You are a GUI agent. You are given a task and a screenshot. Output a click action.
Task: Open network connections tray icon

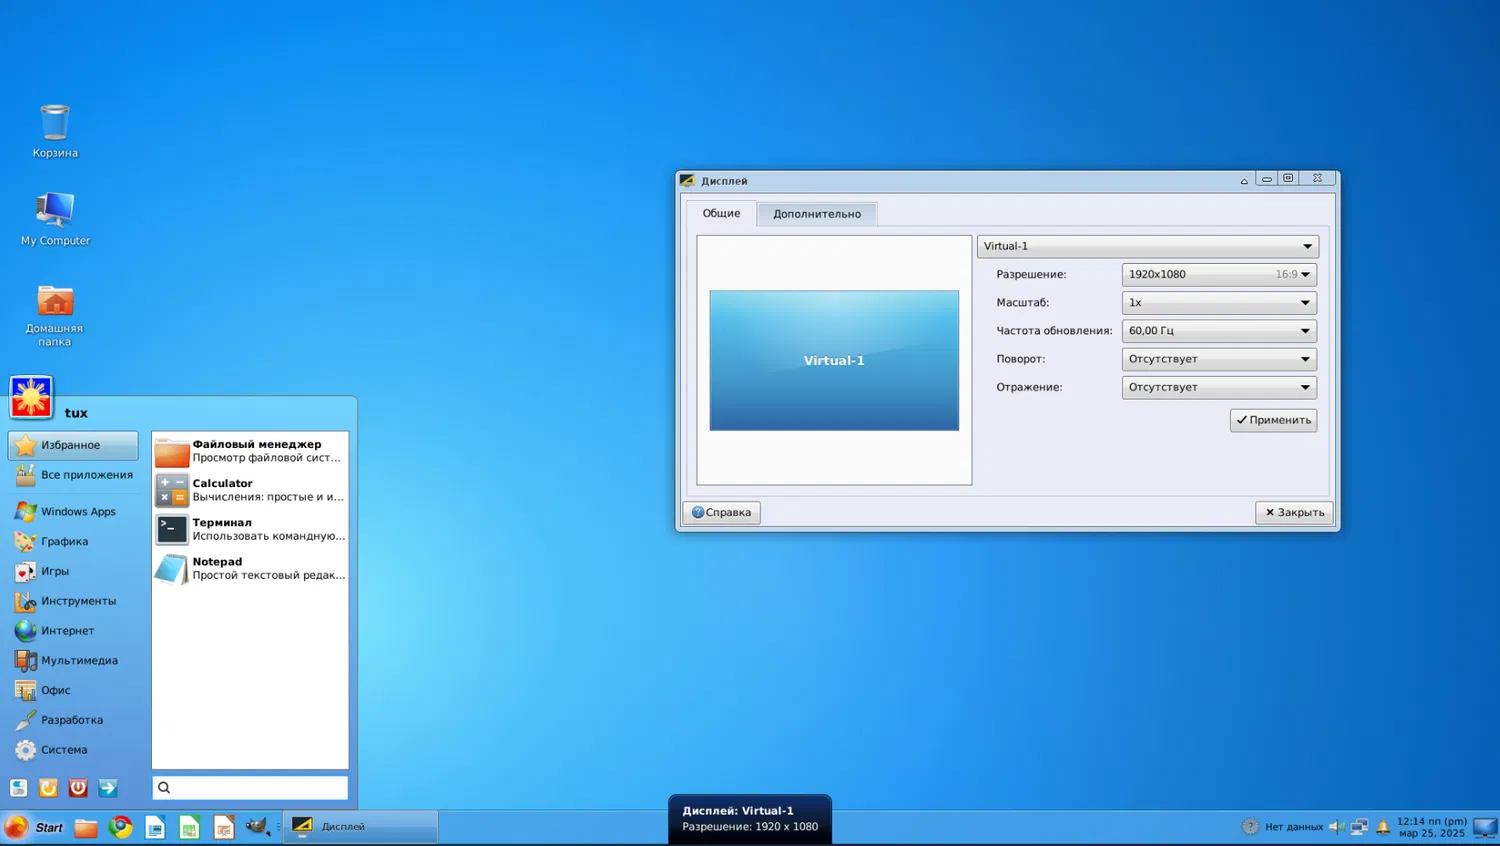click(1359, 827)
